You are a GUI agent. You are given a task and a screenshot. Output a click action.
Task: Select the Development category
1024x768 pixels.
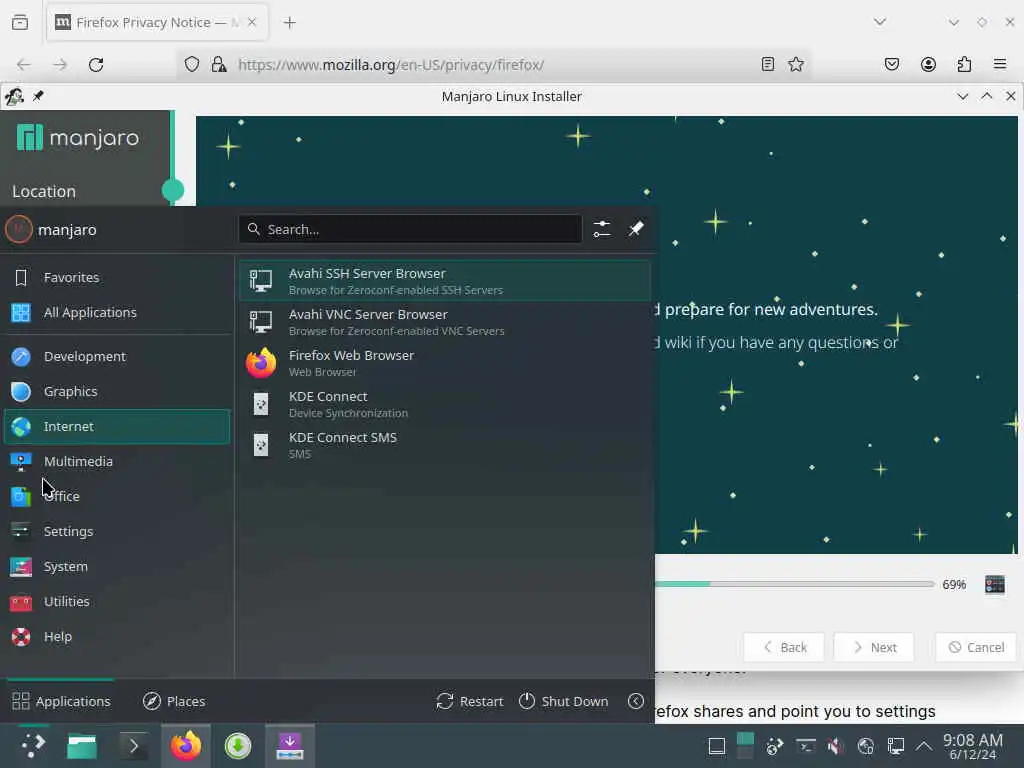[117, 357]
